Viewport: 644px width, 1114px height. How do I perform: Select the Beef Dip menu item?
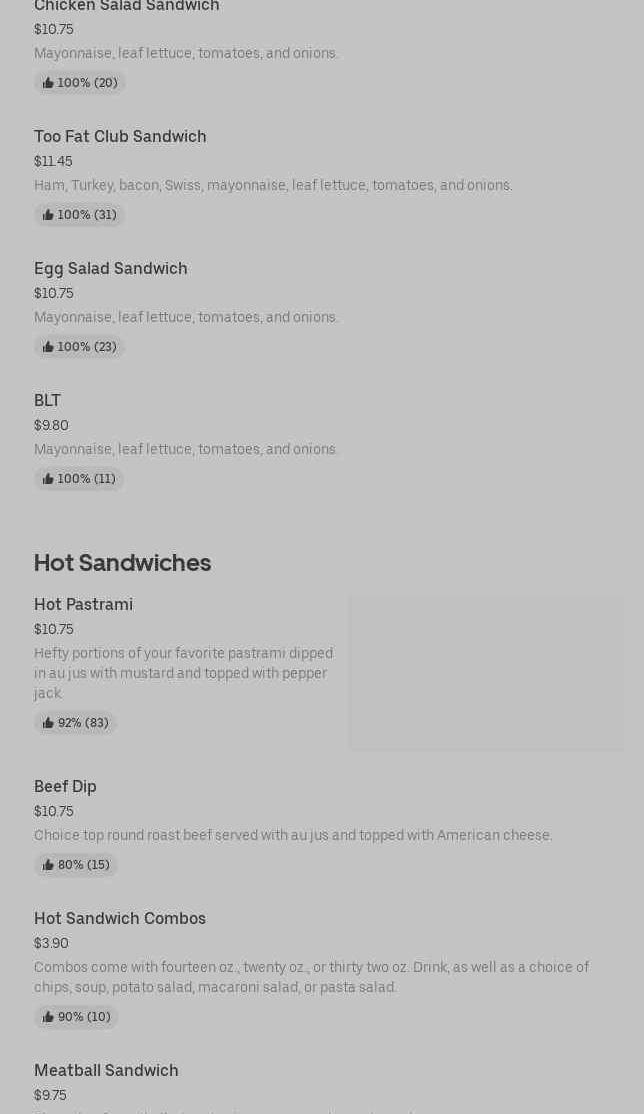(x=66, y=787)
